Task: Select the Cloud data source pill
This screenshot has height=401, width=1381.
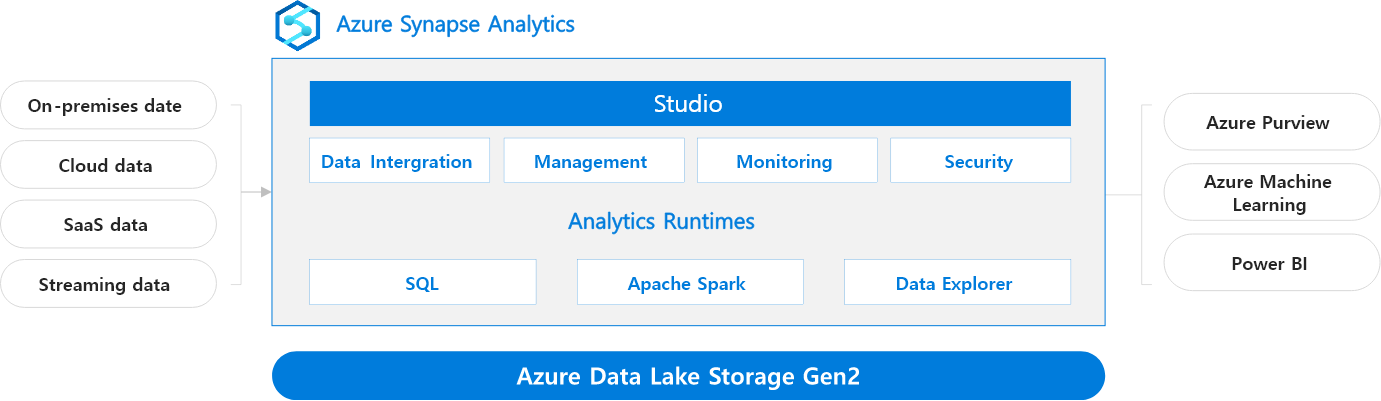Action: coord(108,165)
